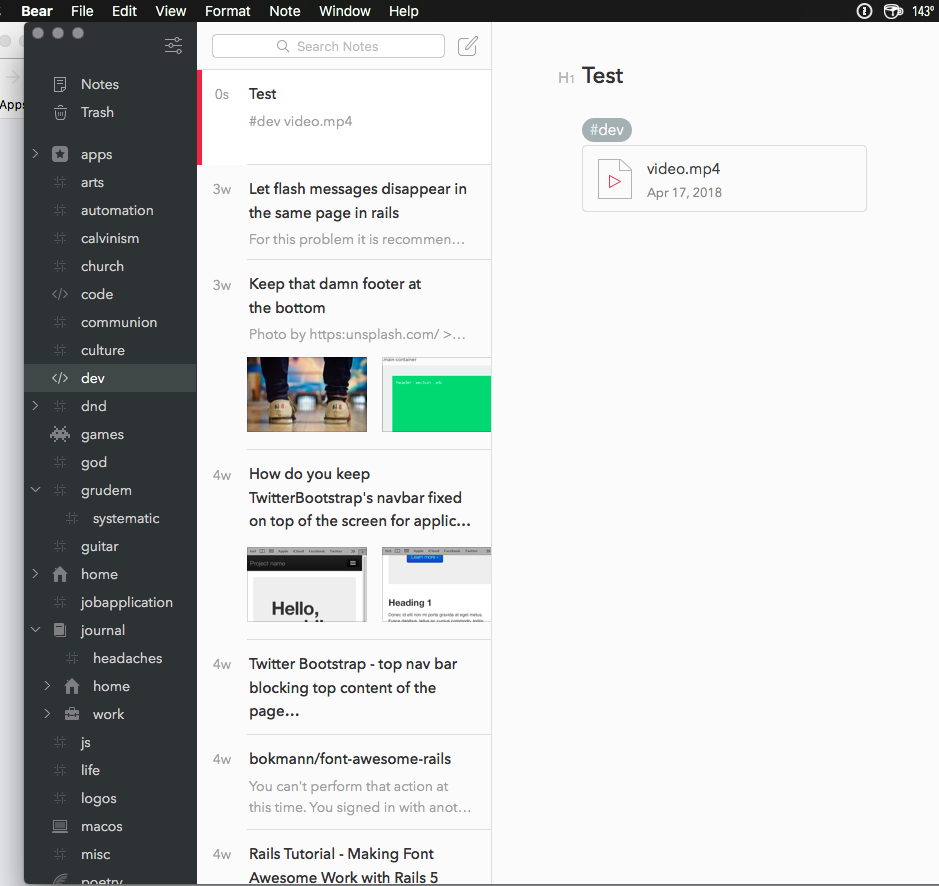Image resolution: width=939 pixels, height=886 pixels.
Task: Expand the apps tag
Action: coord(35,154)
